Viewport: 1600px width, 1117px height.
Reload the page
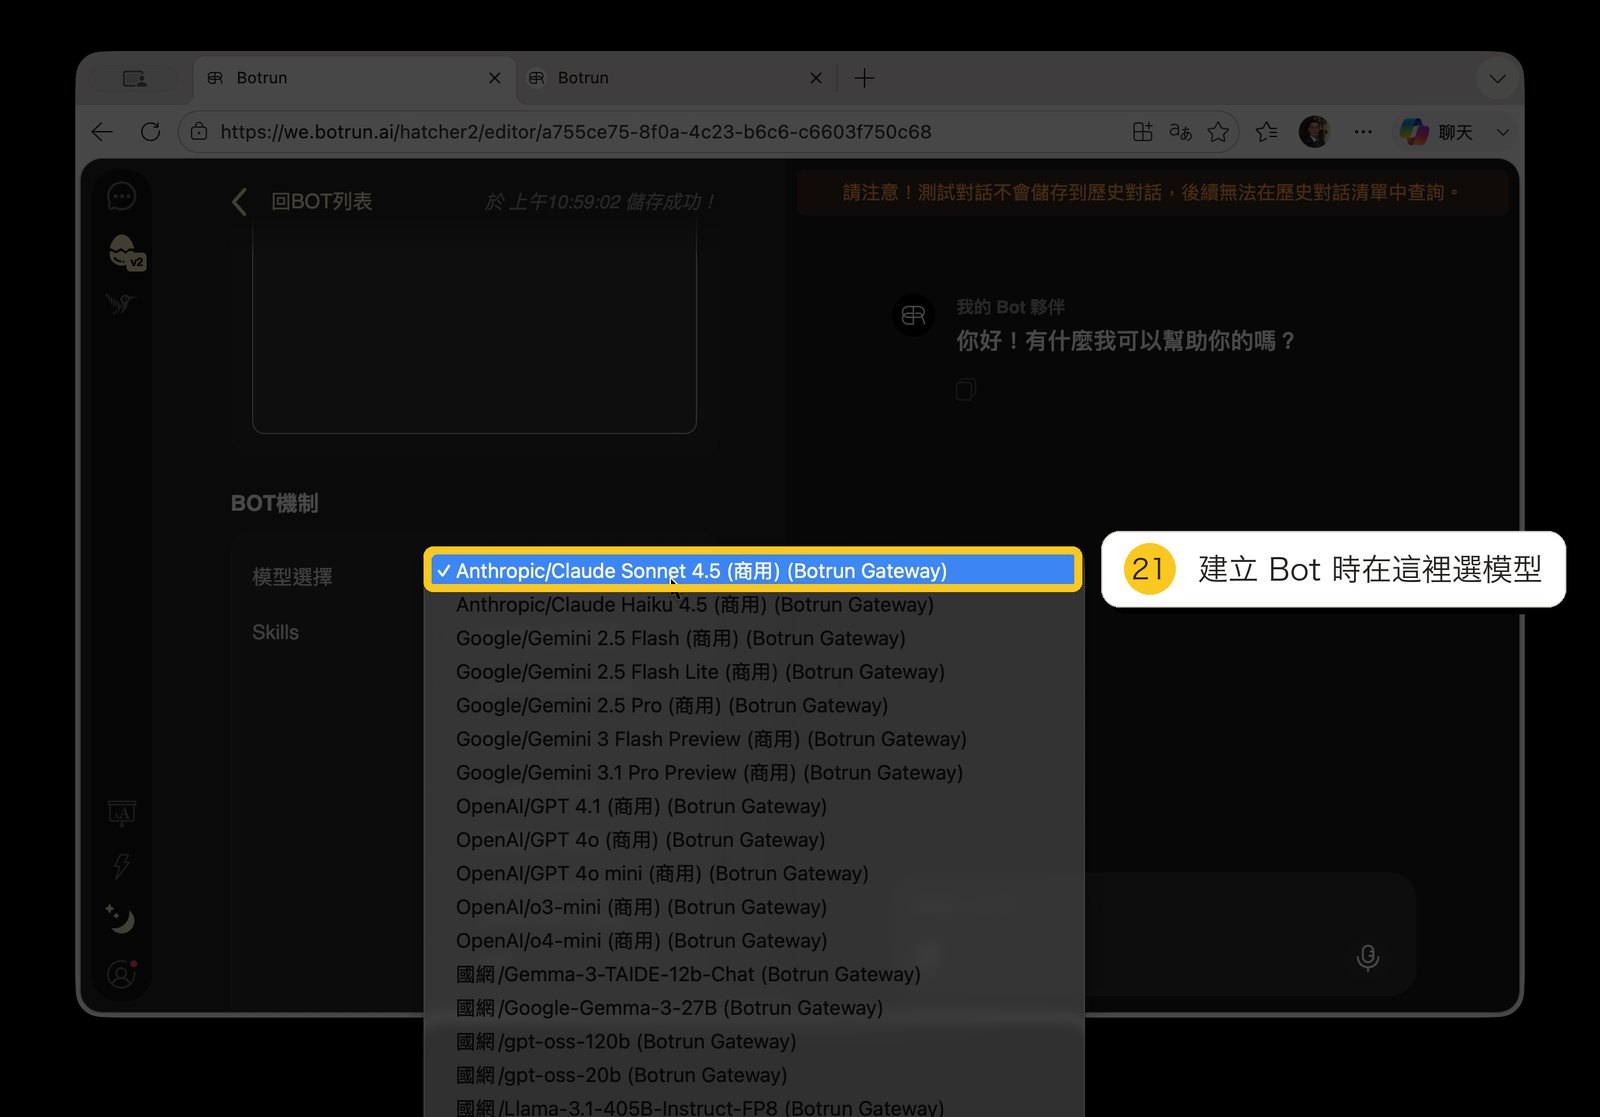(150, 132)
